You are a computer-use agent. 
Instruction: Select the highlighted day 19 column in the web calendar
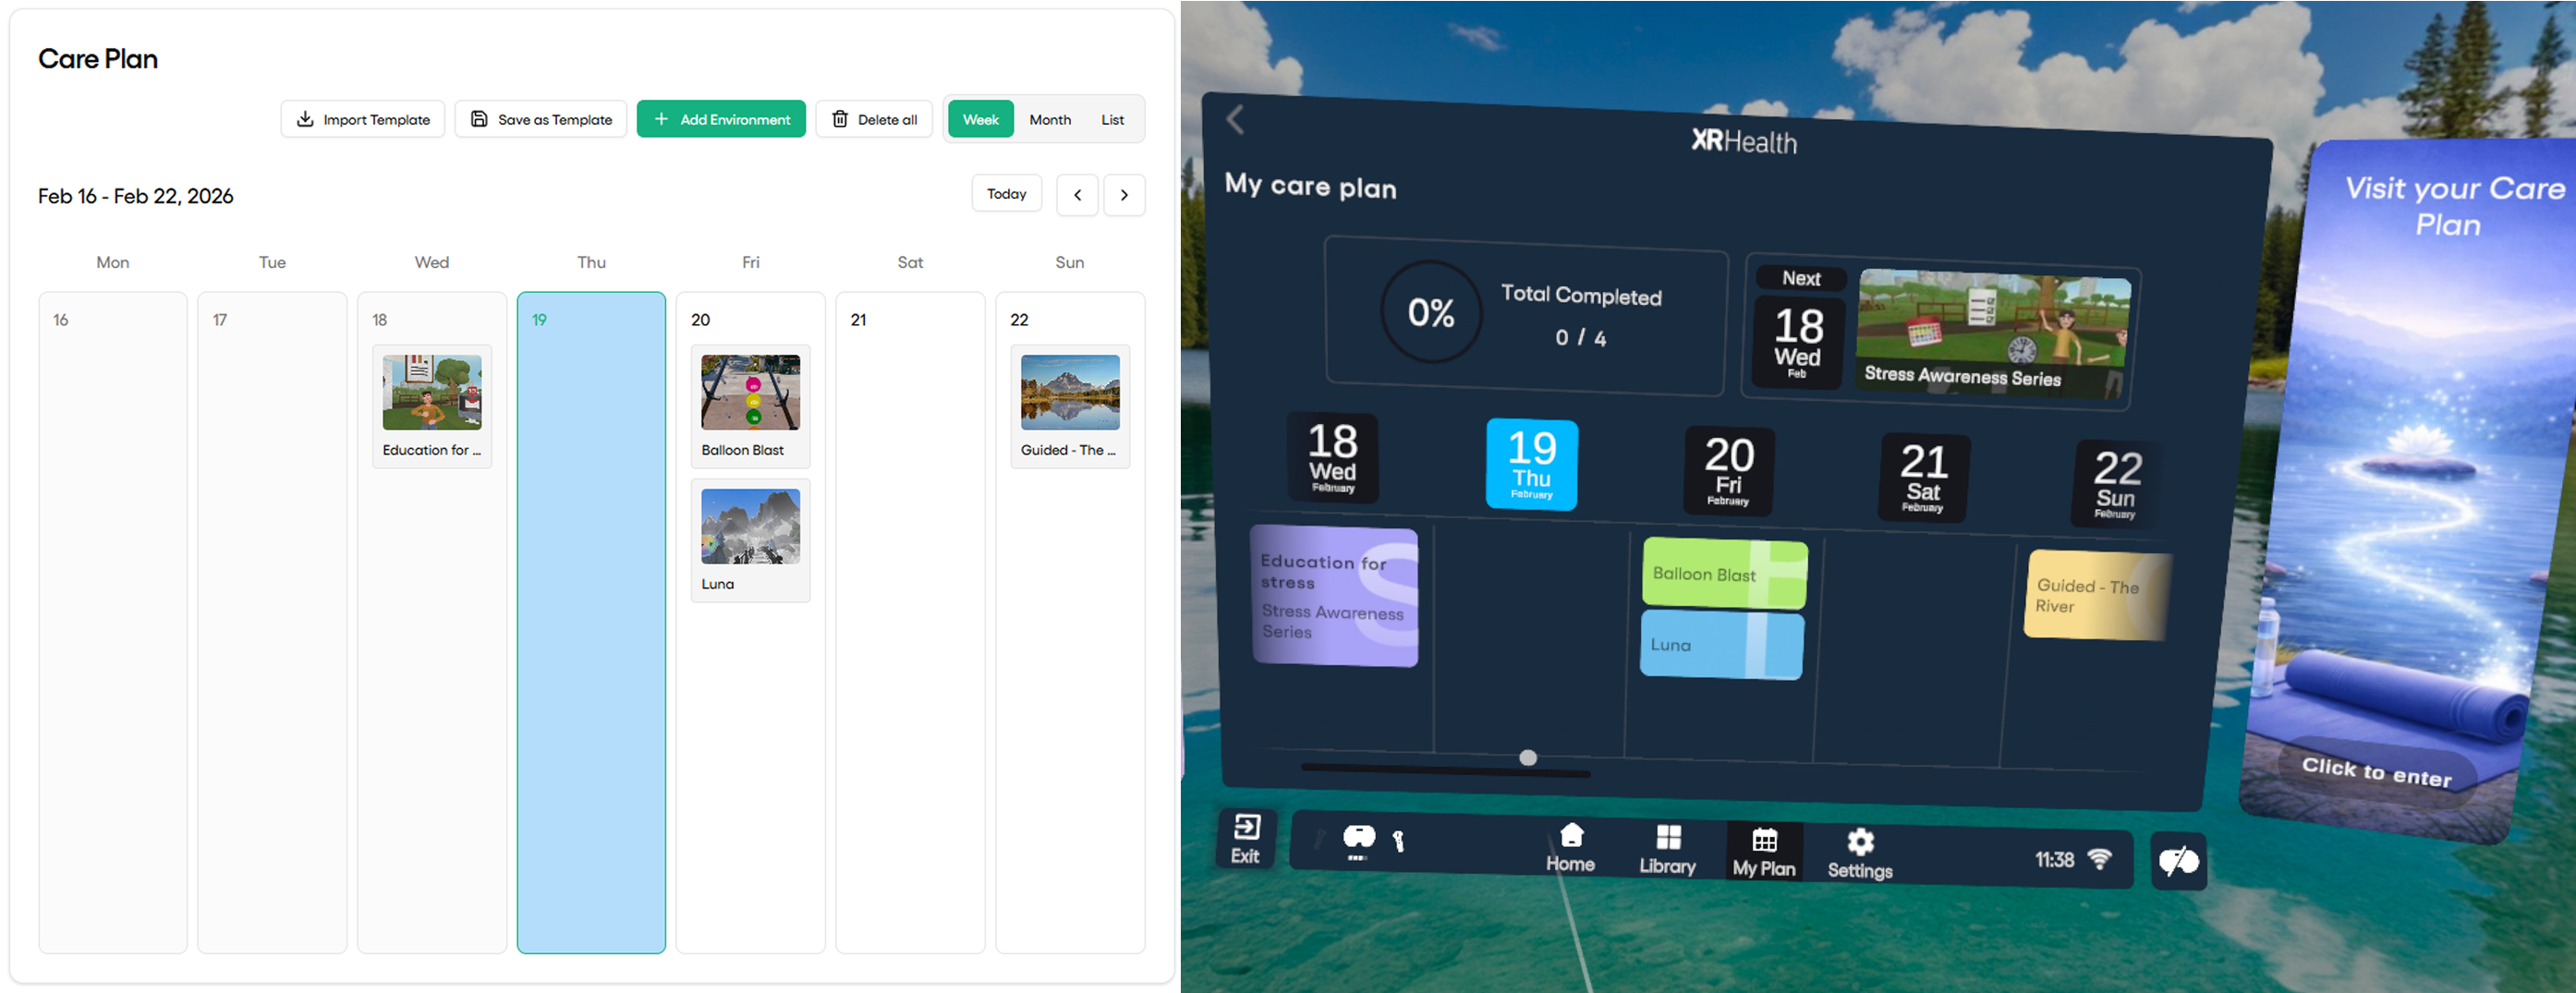pyautogui.click(x=591, y=622)
